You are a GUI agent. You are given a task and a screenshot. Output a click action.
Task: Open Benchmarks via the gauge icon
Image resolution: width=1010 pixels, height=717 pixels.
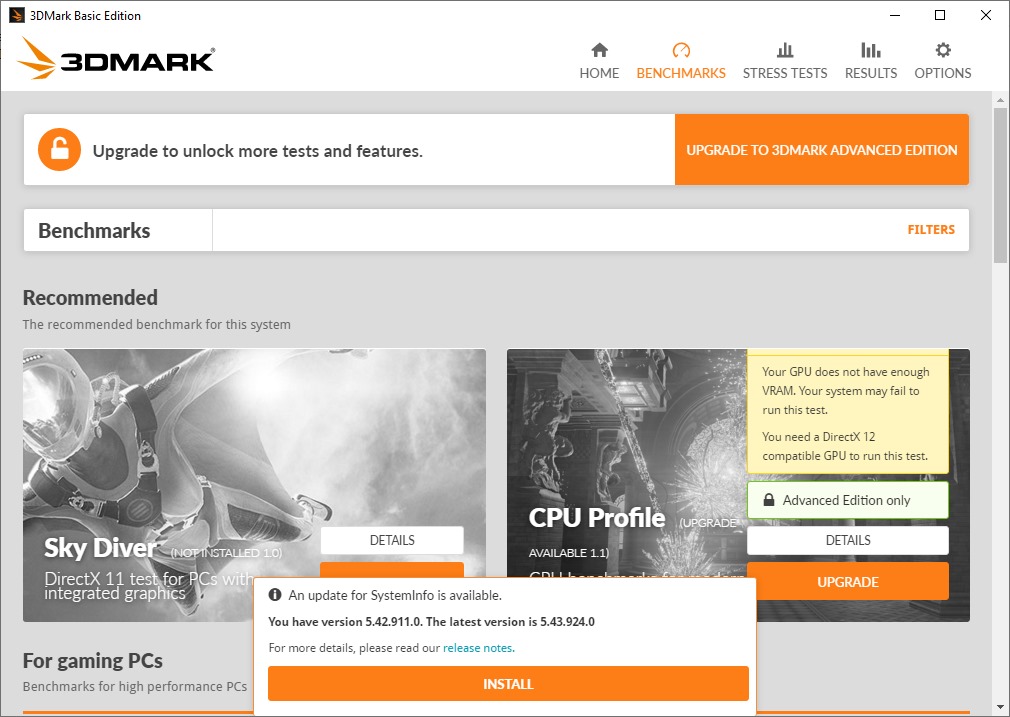681,50
